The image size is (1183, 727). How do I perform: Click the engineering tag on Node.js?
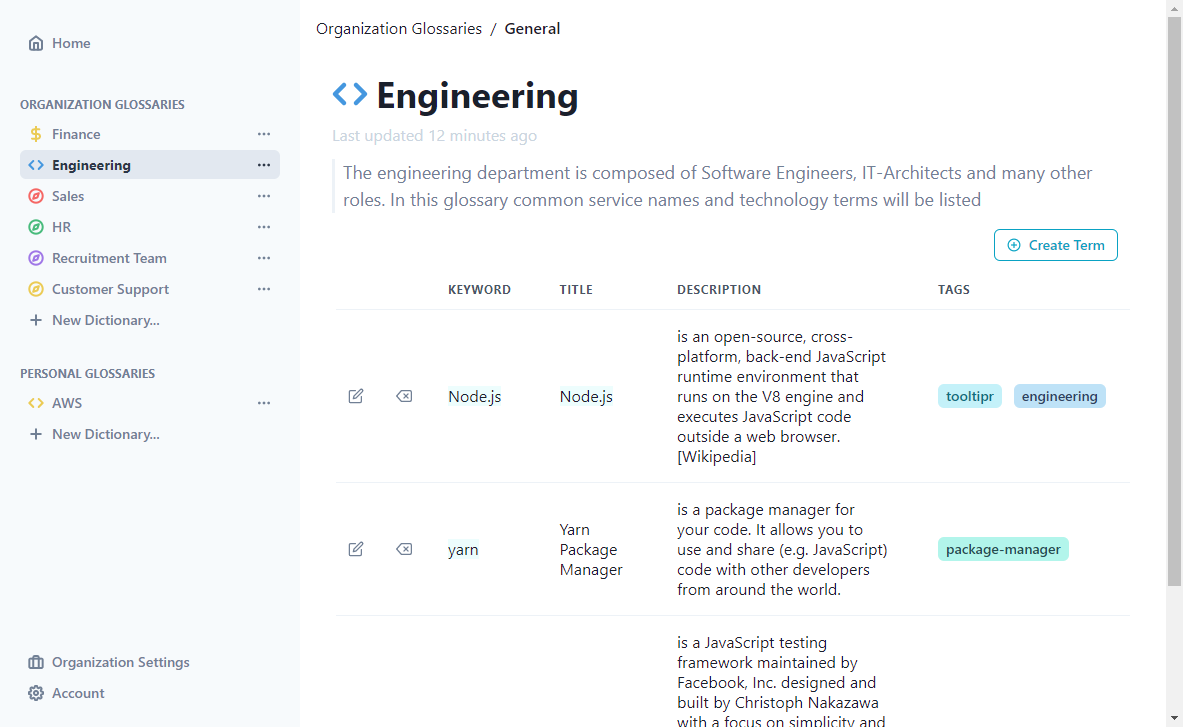tap(1059, 396)
